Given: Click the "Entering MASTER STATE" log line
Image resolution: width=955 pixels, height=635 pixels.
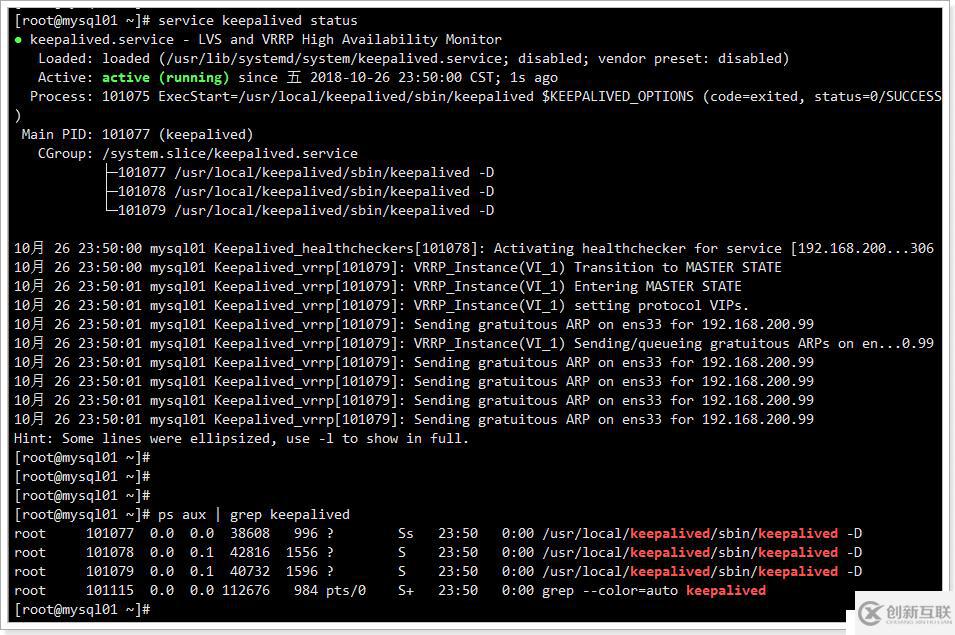Looking at the screenshot, I should [x=657, y=287].
